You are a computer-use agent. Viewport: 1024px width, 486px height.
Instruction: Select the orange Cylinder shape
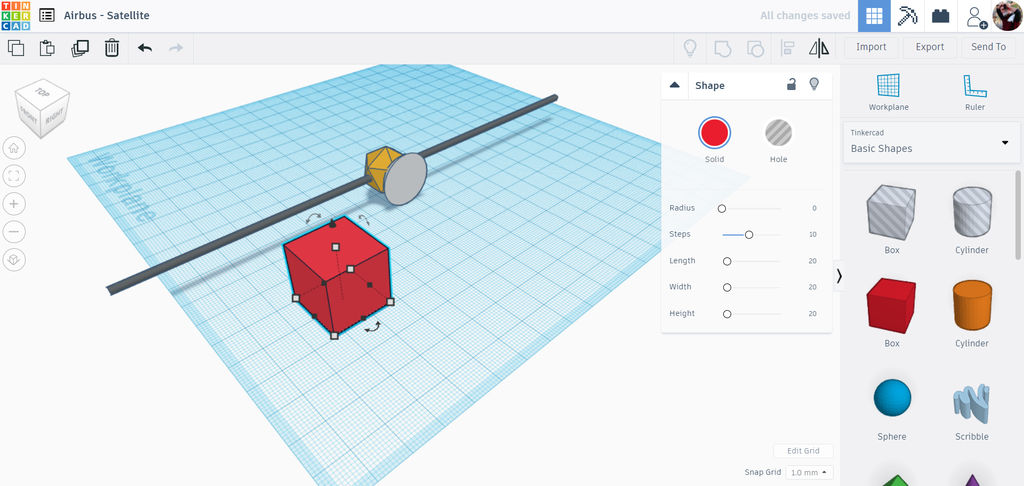coord(972,305)
